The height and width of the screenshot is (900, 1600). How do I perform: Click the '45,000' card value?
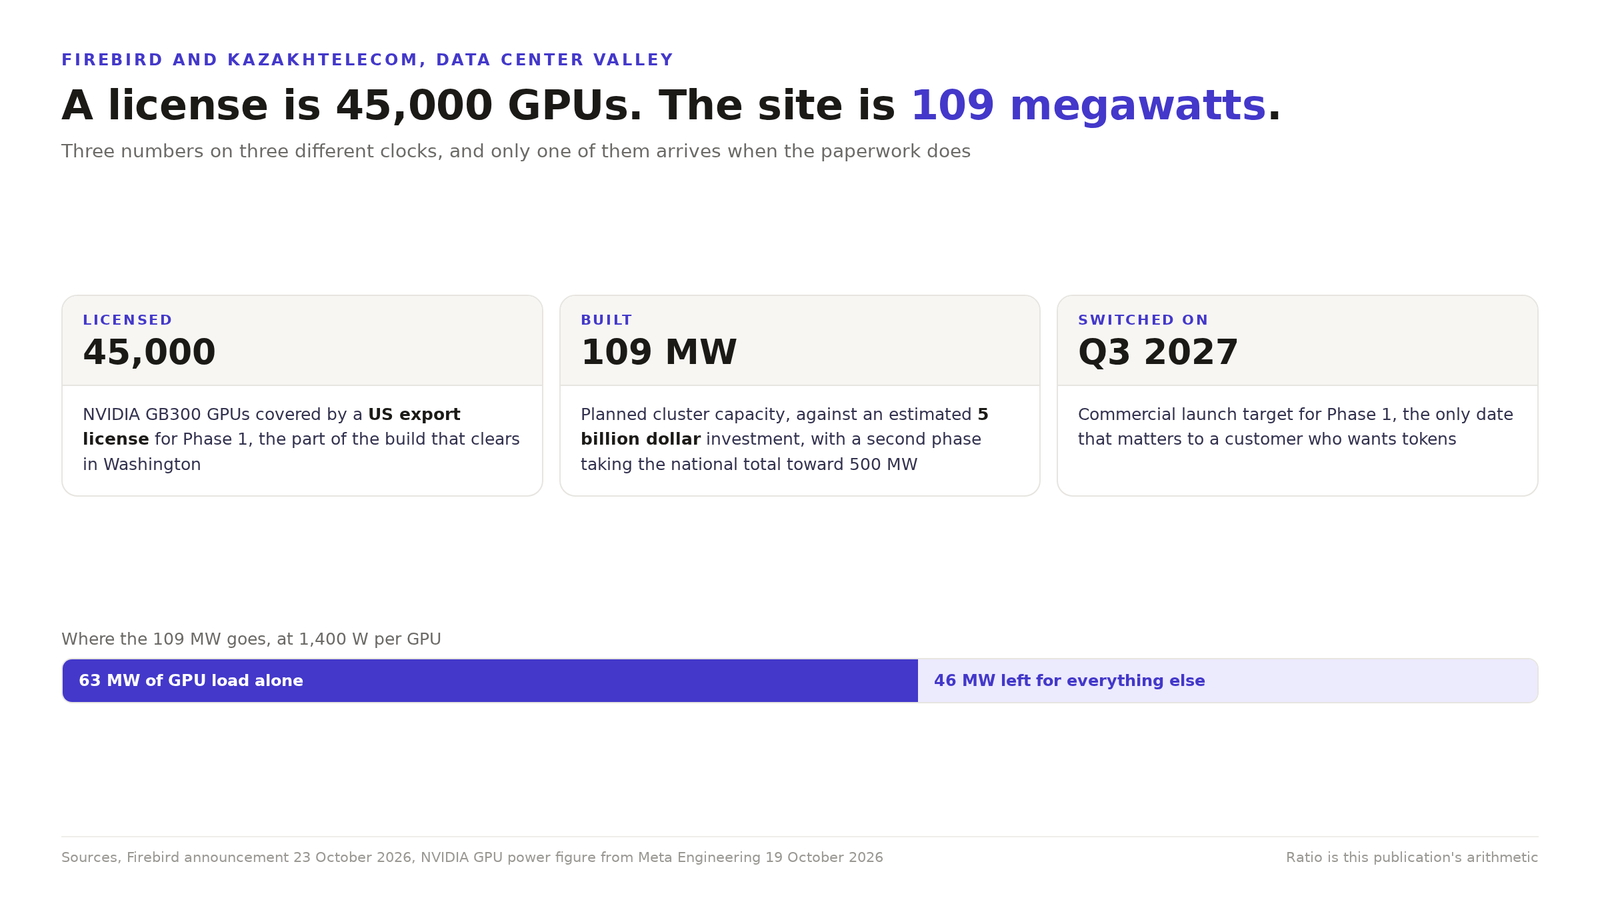(x=149, y=353)
